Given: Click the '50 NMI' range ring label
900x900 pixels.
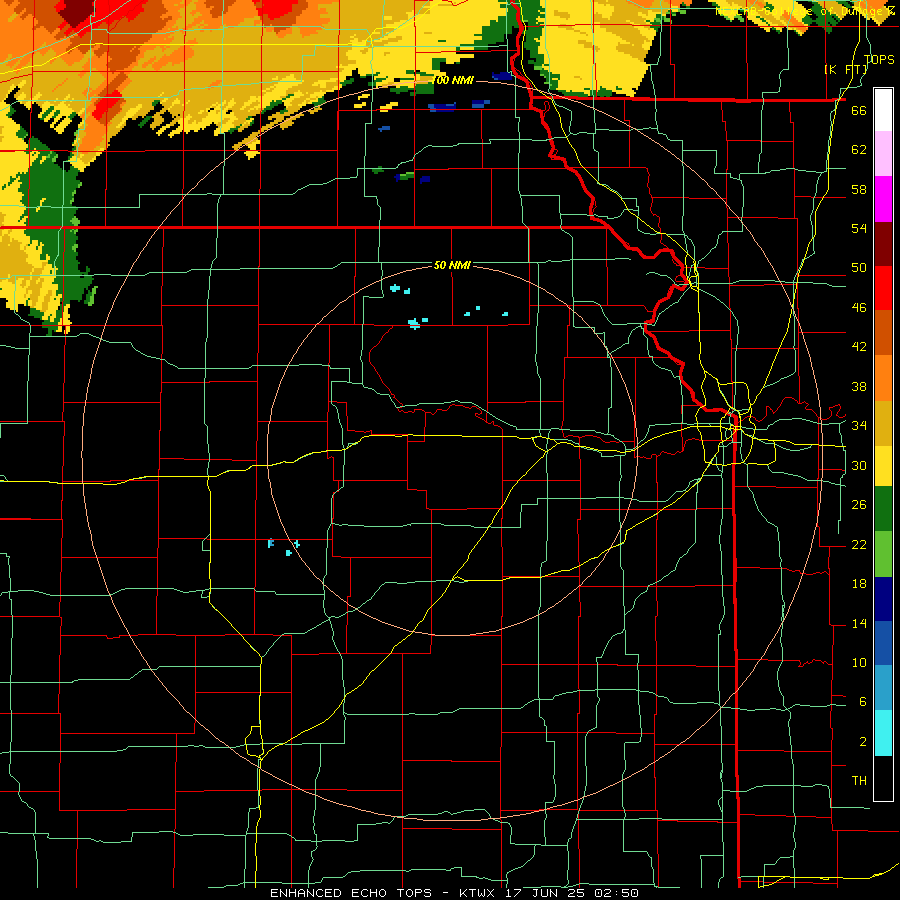Looking at the screenshot, I should point(452,265).
